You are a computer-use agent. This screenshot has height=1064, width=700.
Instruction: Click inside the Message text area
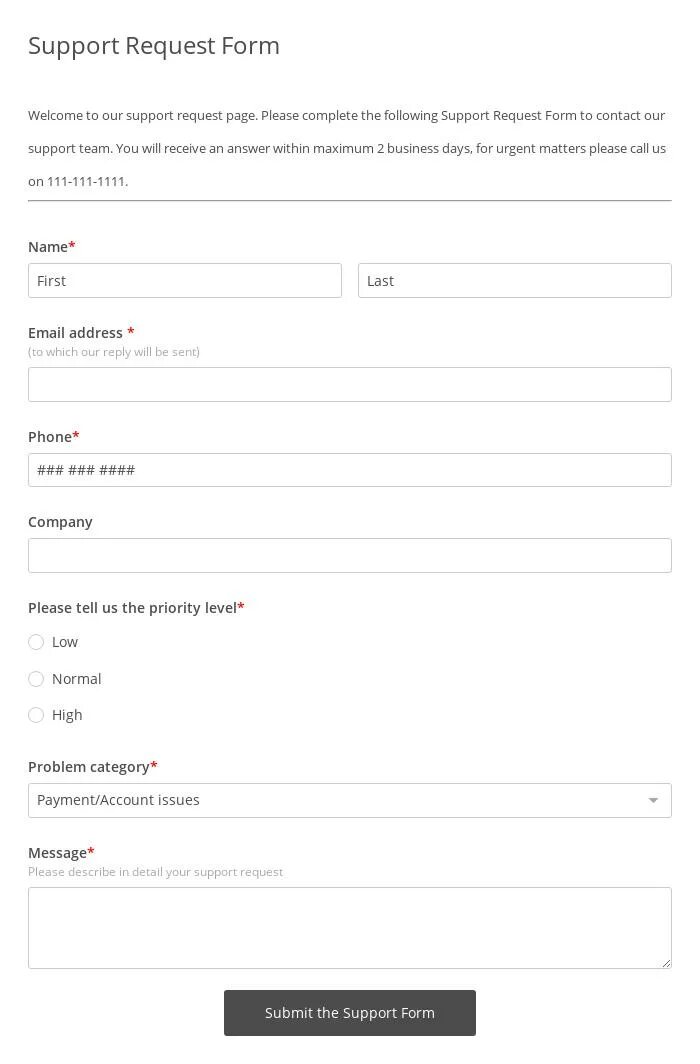pos(349,928)
